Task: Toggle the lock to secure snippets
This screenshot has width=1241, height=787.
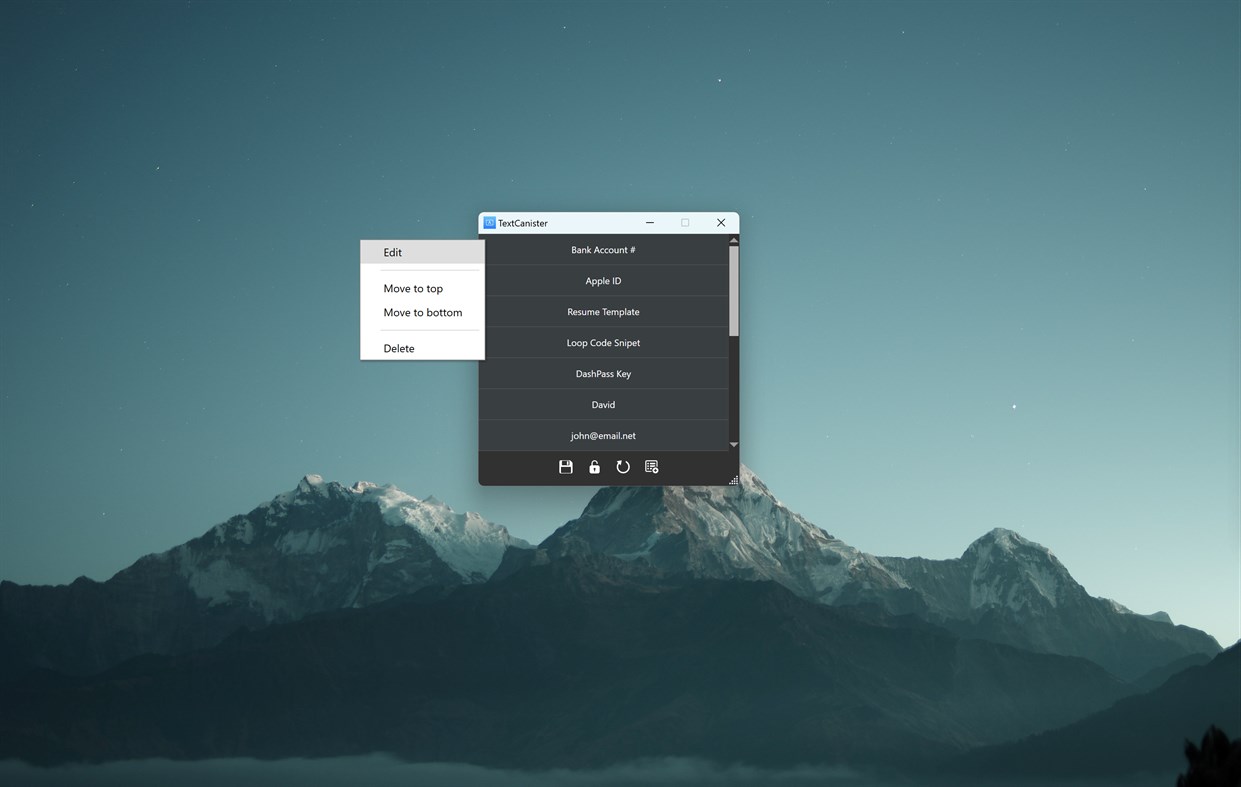Action: (x=594, y=466)
